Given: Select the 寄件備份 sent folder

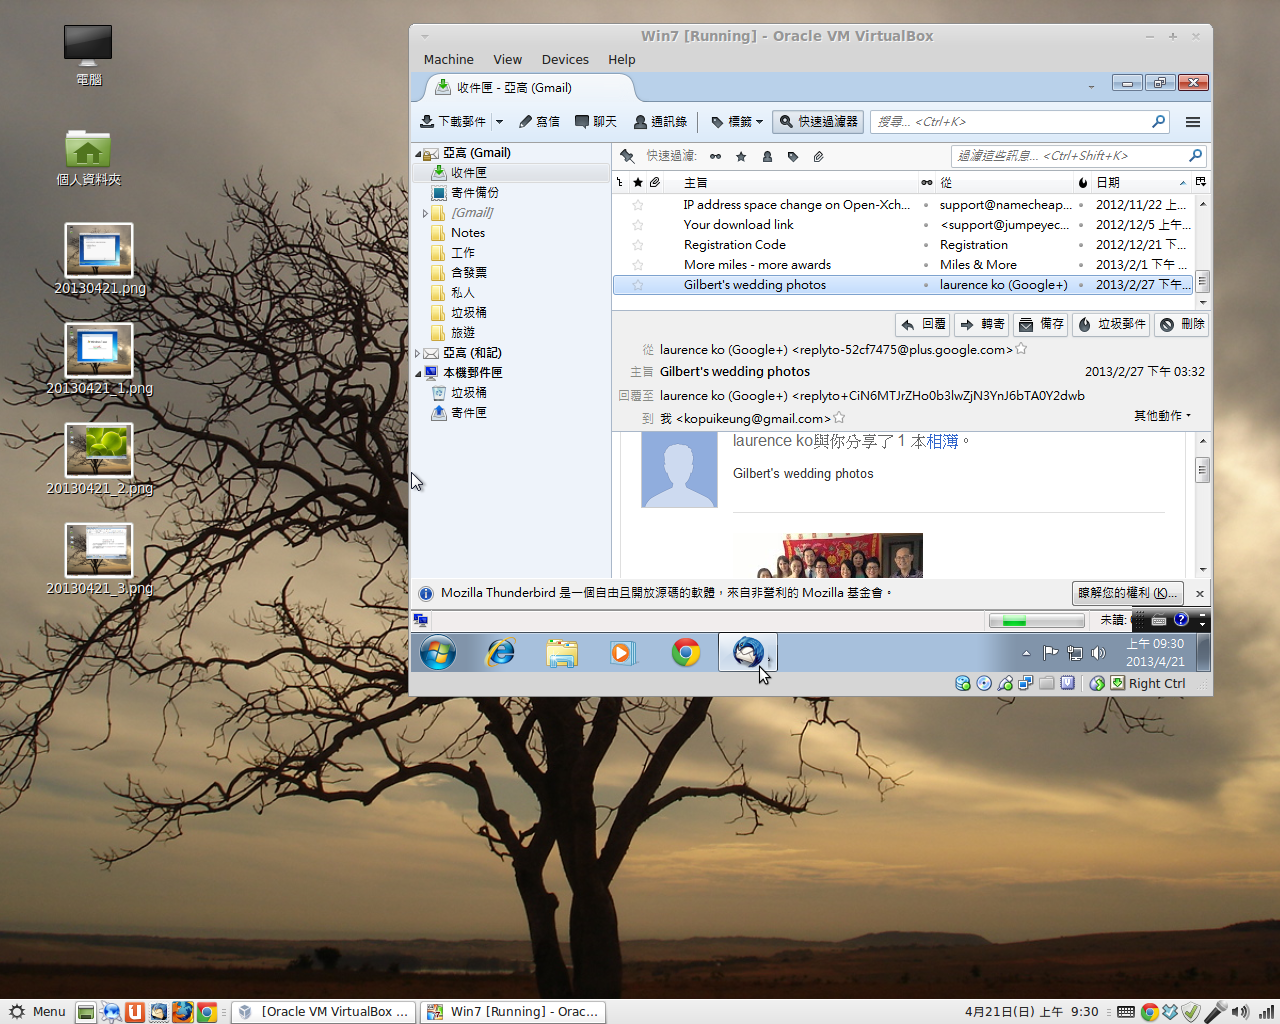Looking at the screenshot, I should [474, 193].
